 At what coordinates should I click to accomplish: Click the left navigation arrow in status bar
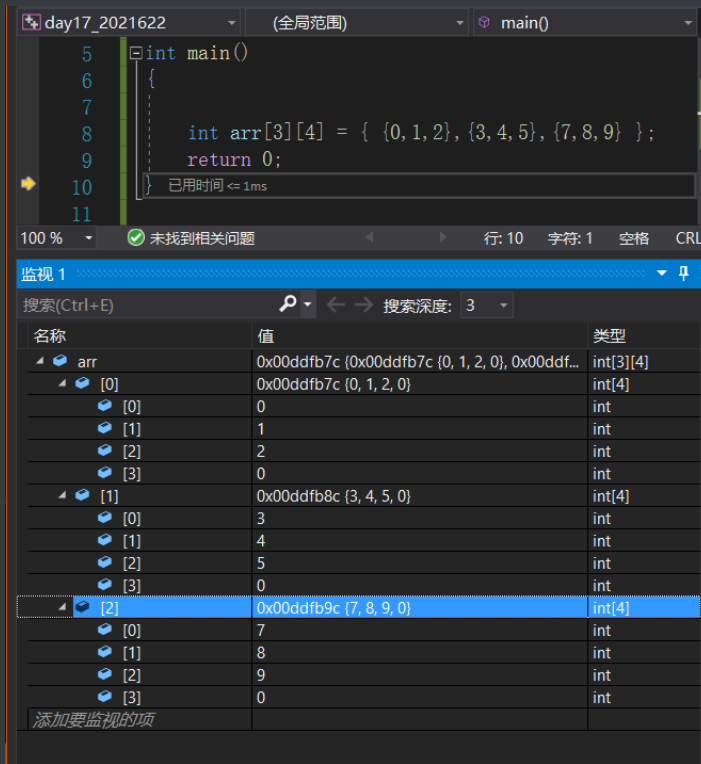click(370, 237)
